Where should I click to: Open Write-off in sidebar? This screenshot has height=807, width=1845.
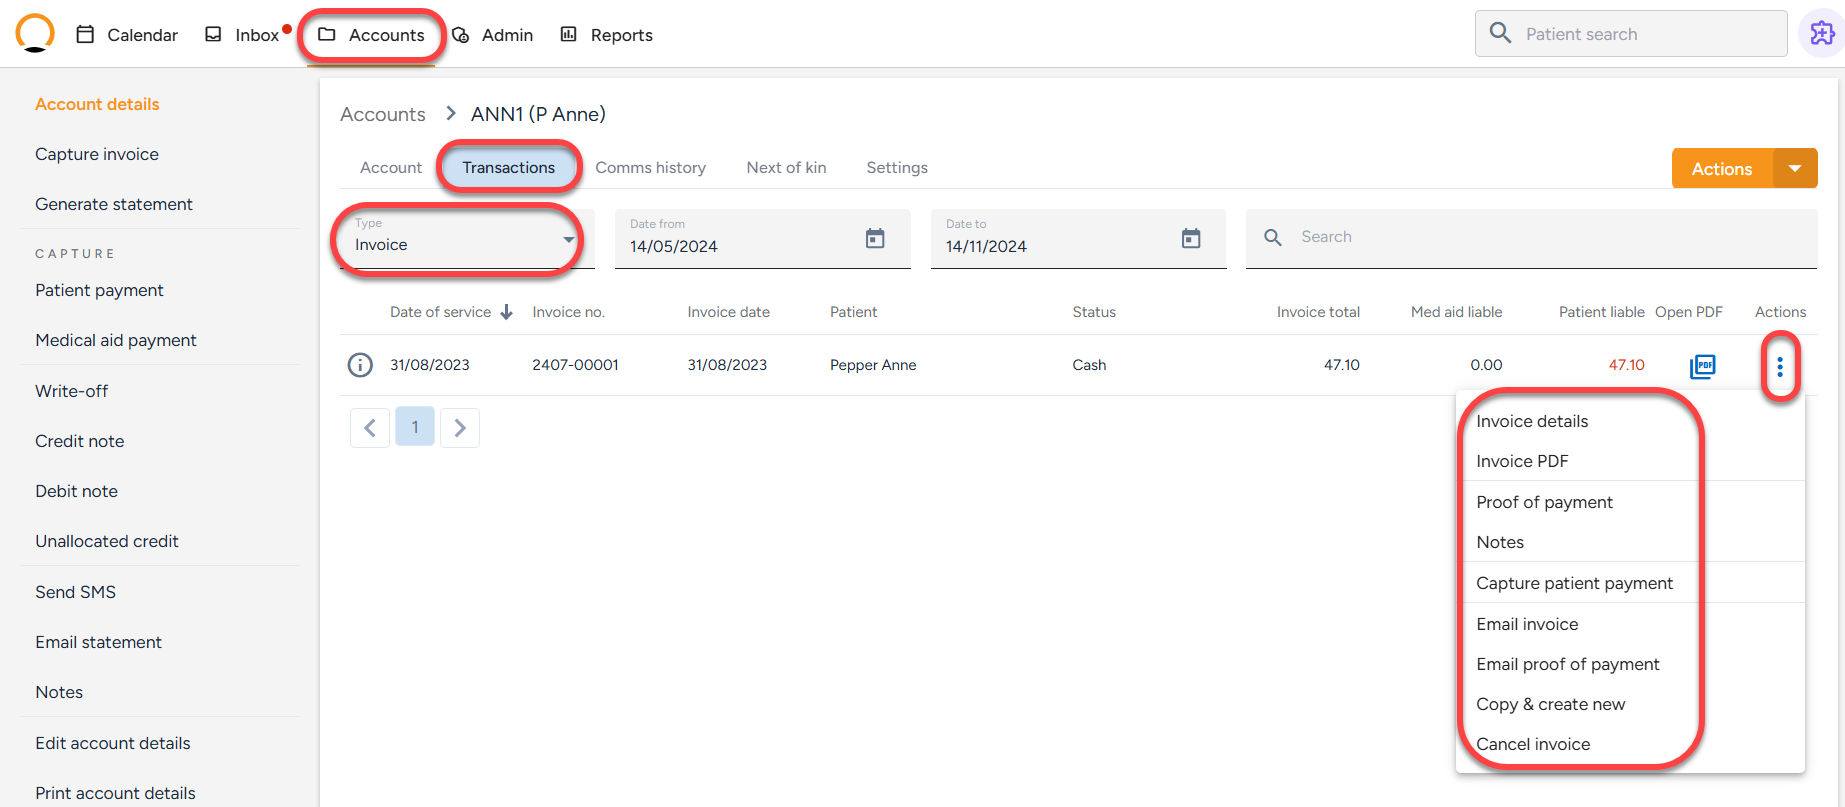click(x=72, y=391)
